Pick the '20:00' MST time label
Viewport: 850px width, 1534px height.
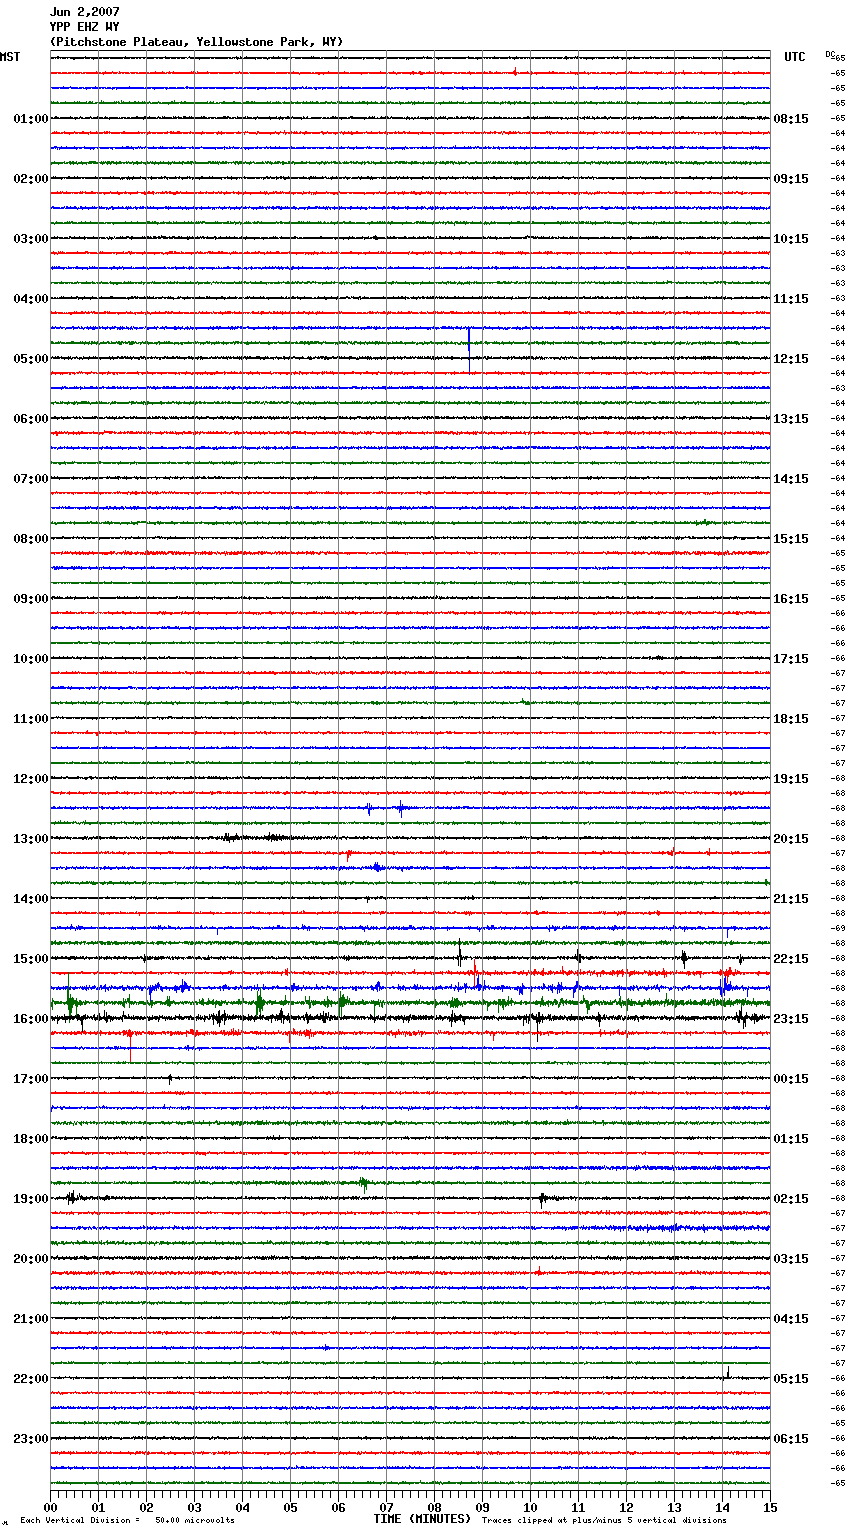[31, 1259]
